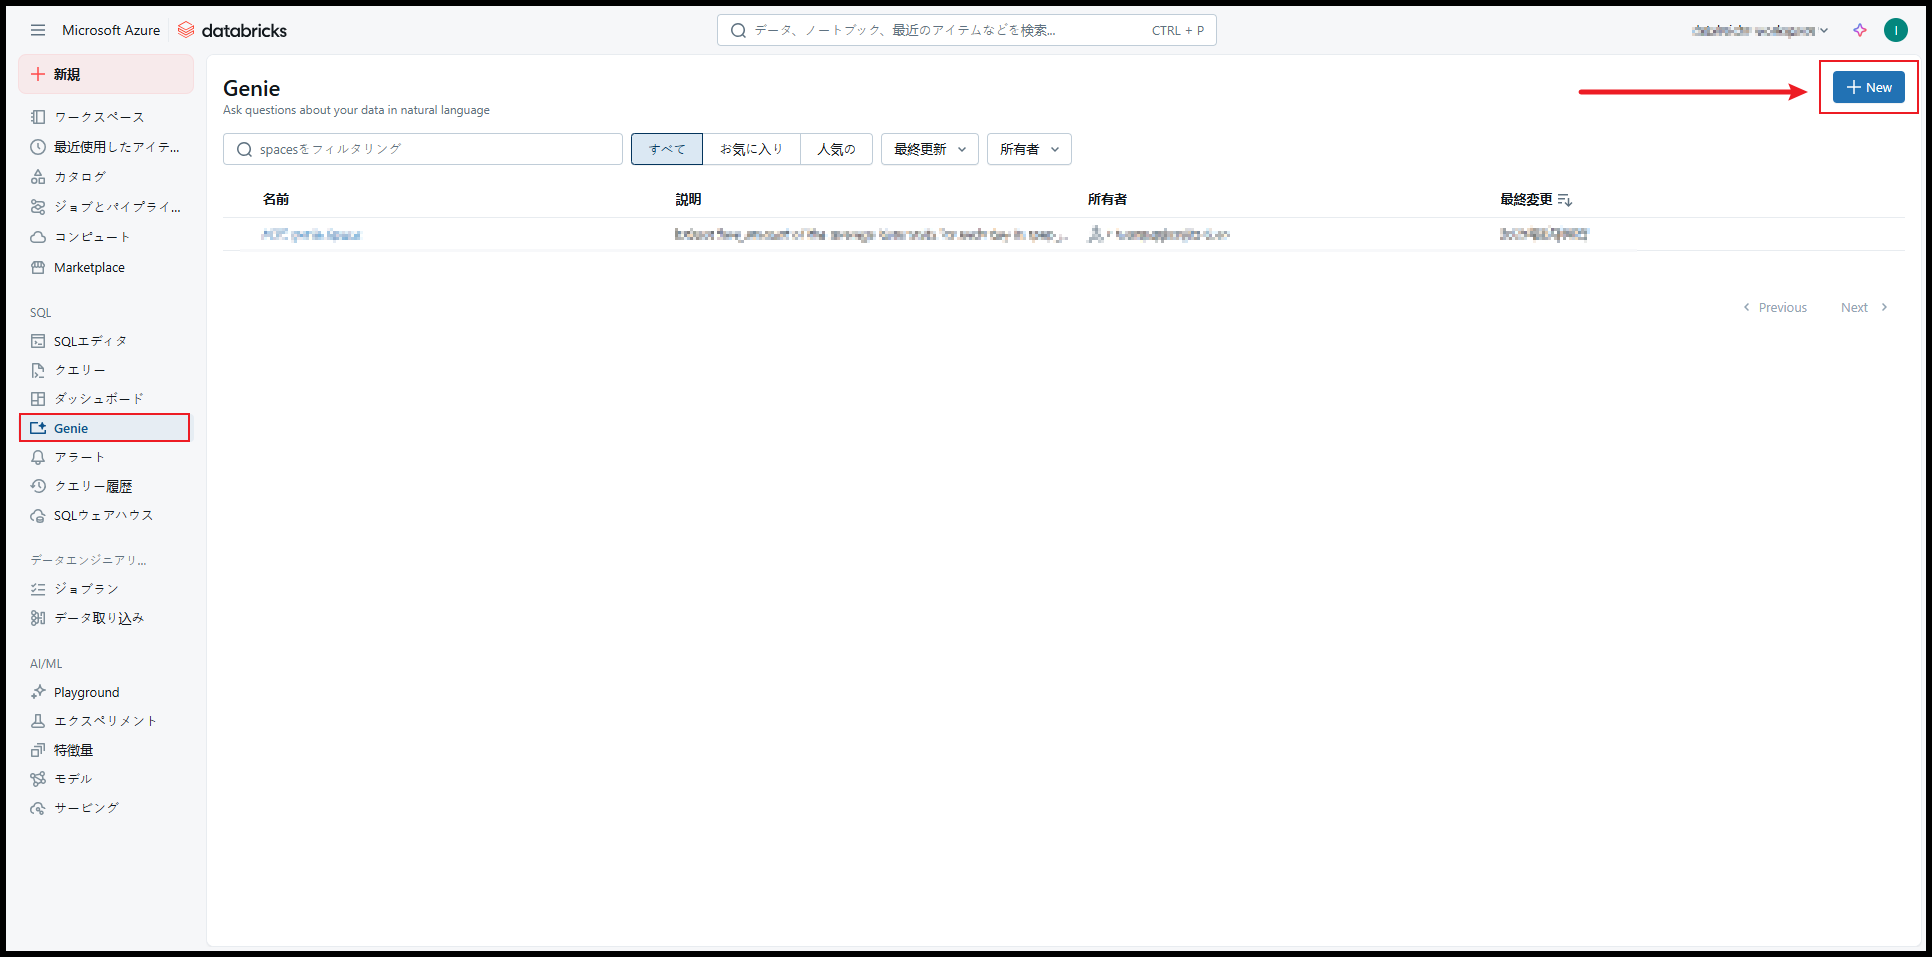Go to カタログ in the sidebar
The width and height of the screenshot is (1932, 957).
pos(80,177)
